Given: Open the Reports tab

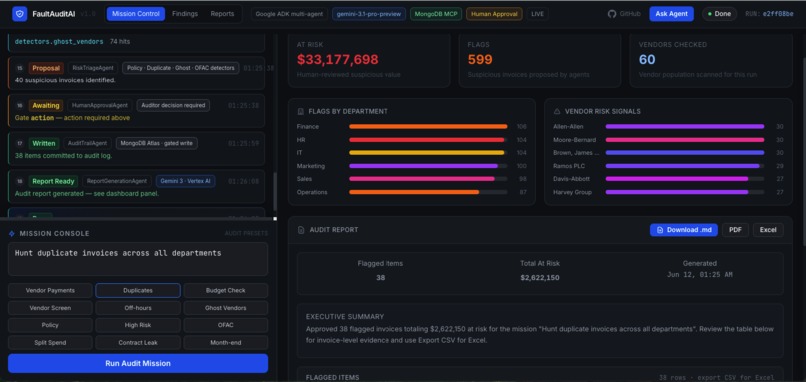Looking at the screenshot, I should coord(222,14).
